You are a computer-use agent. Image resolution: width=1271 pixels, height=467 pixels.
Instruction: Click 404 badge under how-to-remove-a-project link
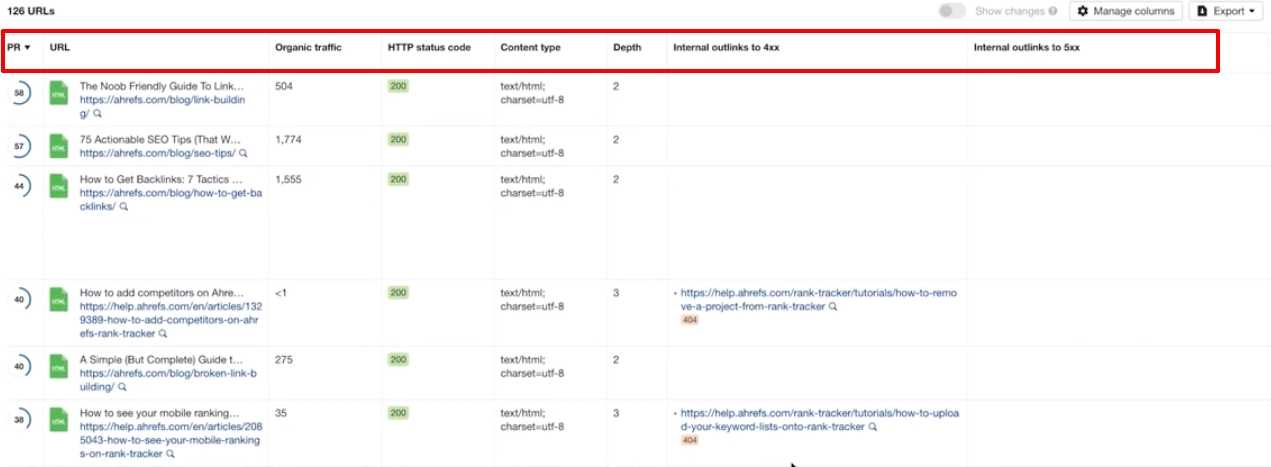689,320
